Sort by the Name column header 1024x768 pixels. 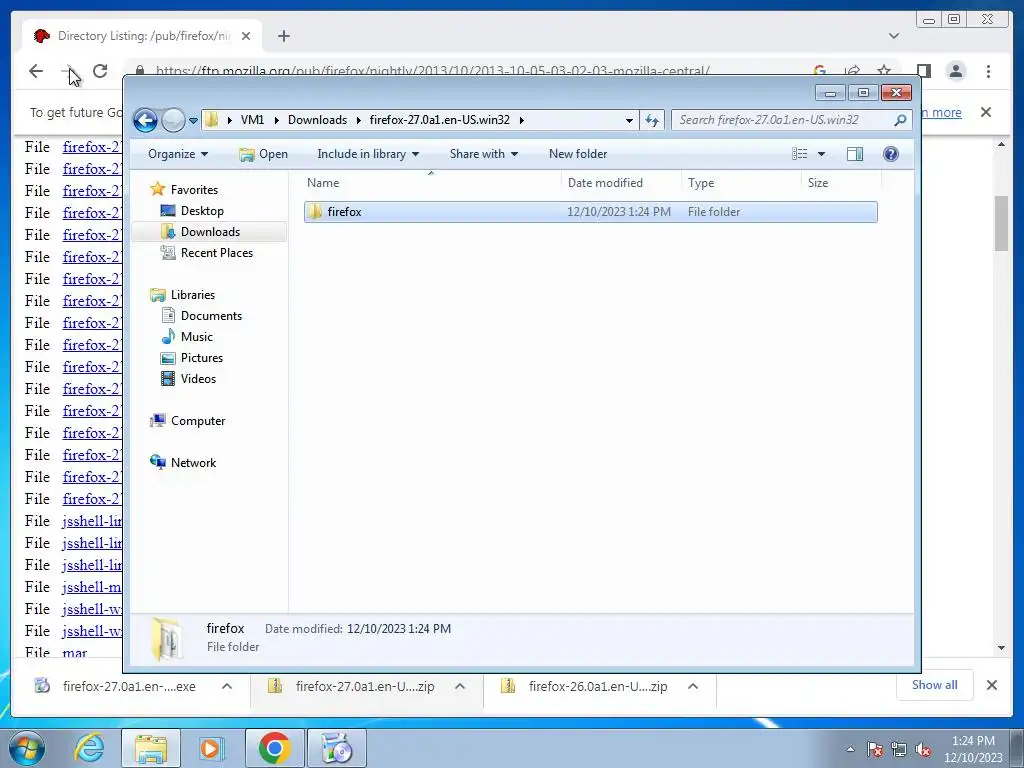(431, 183)
